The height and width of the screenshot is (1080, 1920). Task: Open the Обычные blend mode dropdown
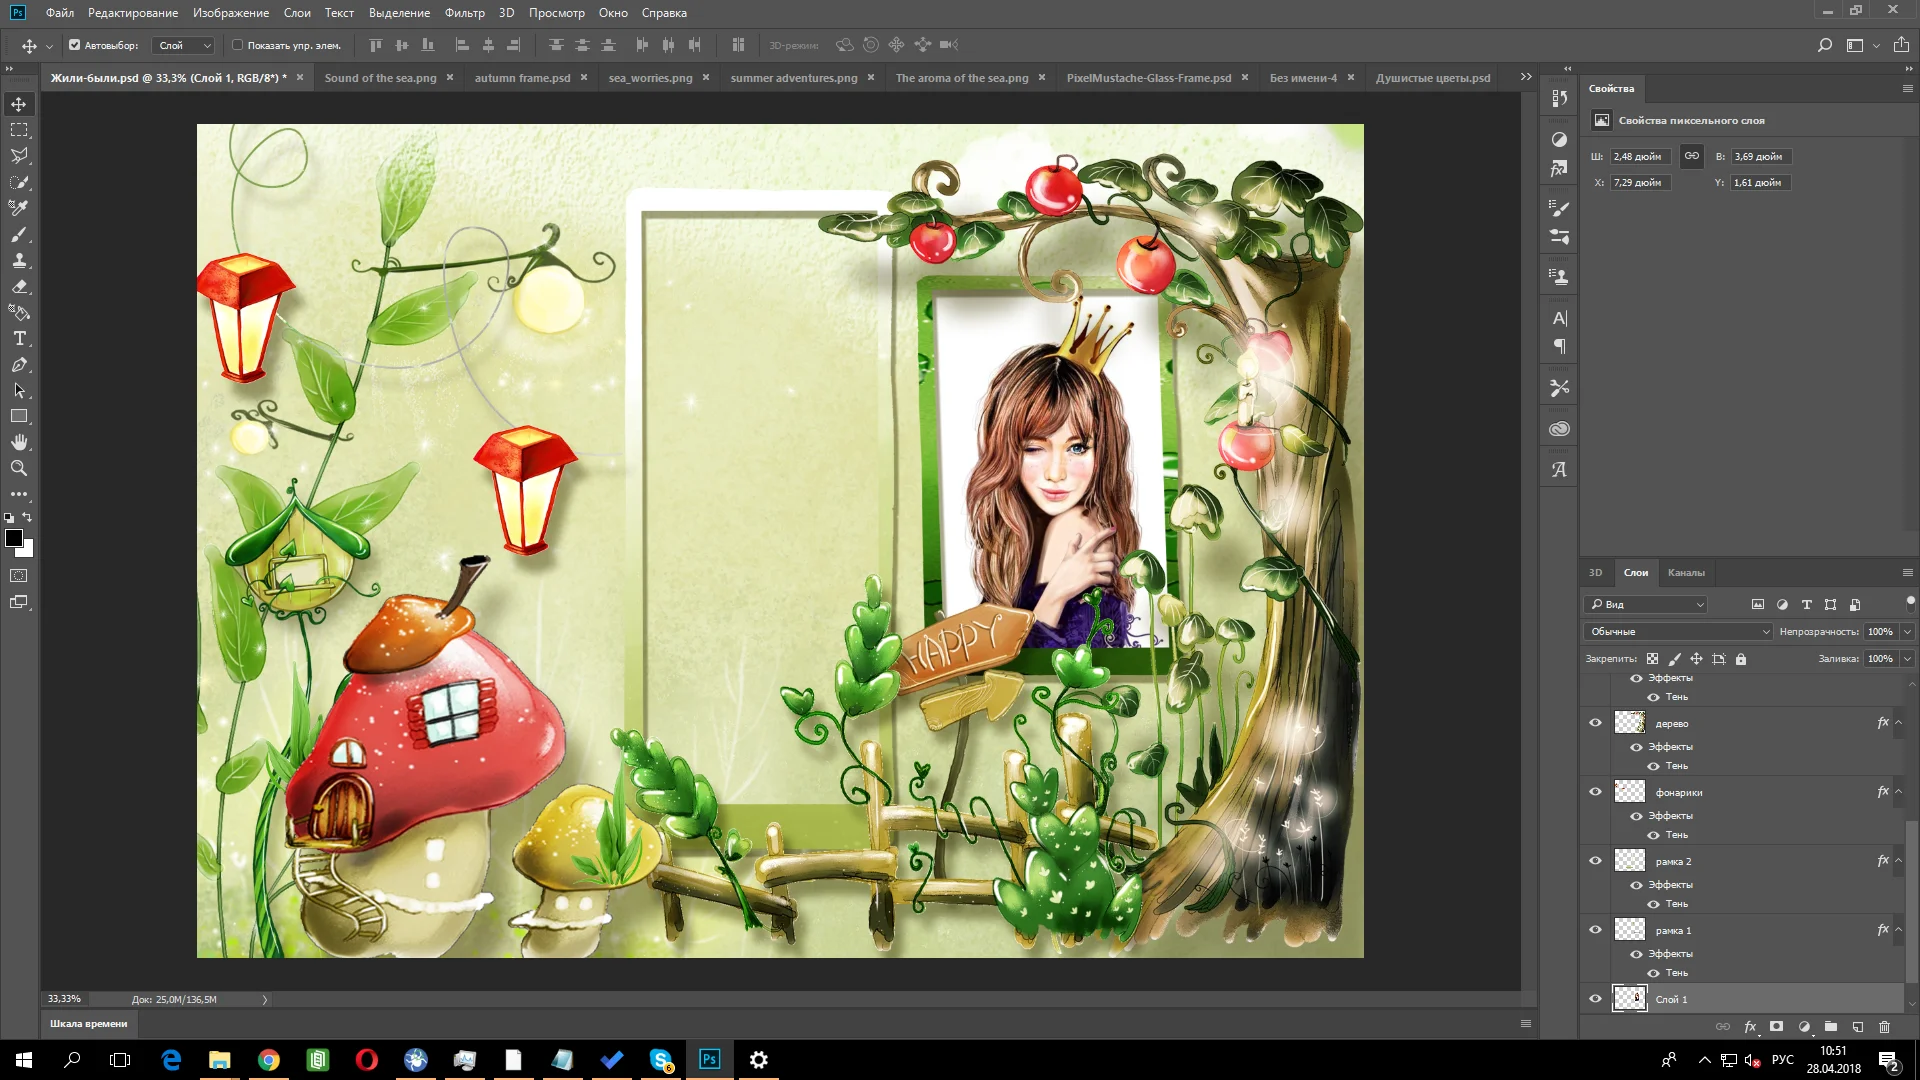[1678, 632]
